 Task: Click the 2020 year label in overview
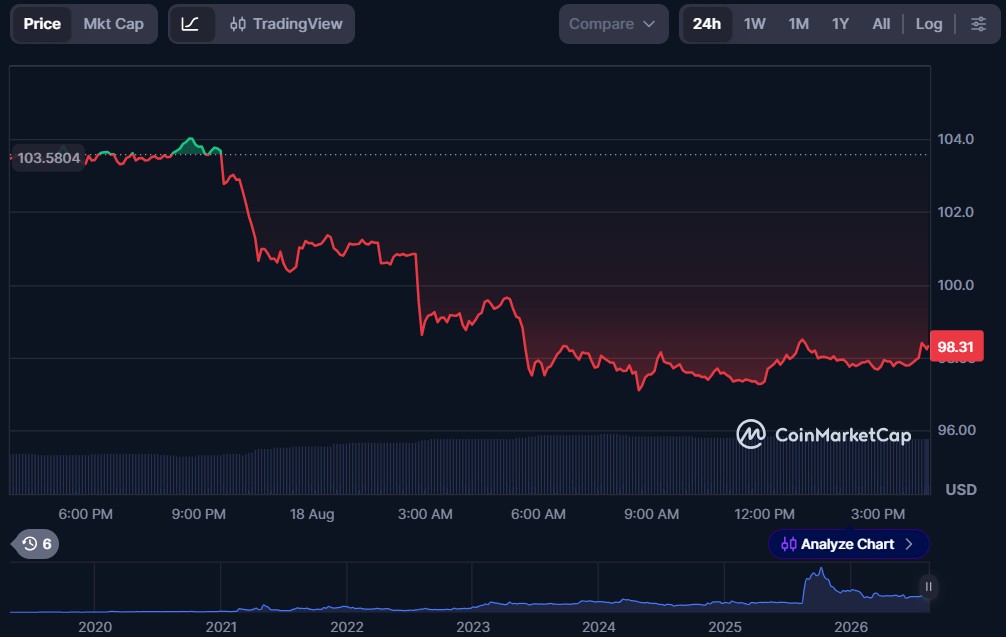coord(95,627)
